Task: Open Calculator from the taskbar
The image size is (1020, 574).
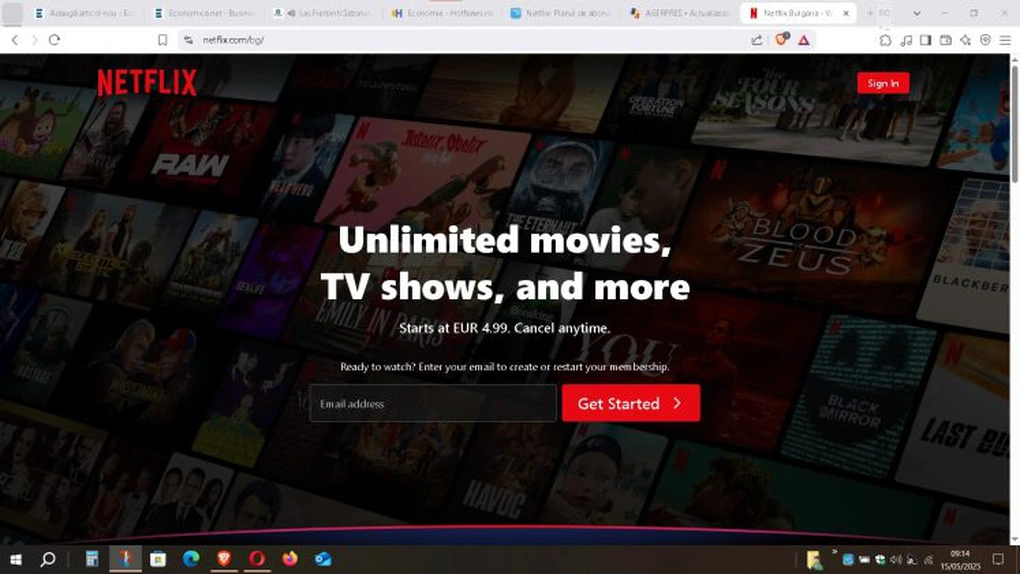Action: [92, 559]
